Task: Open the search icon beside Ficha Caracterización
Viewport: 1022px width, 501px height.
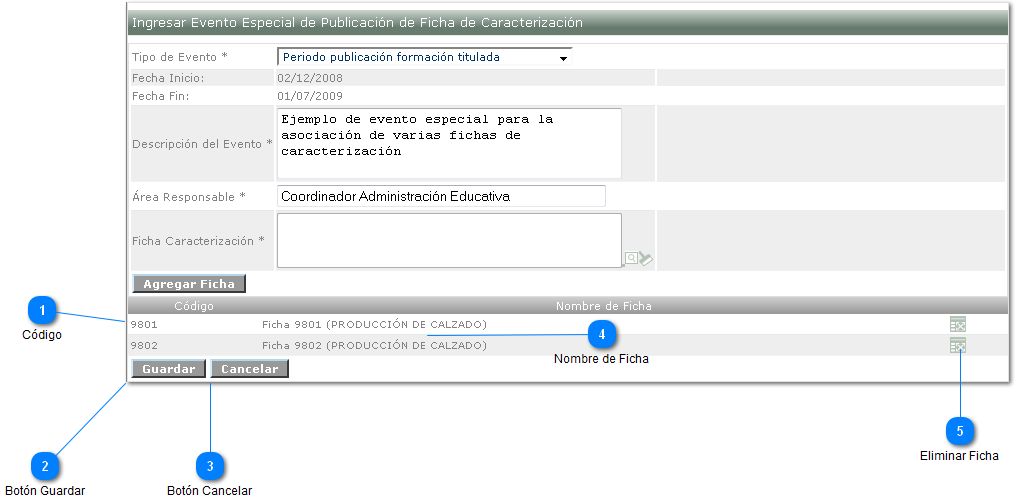Action: click(631, 259)
